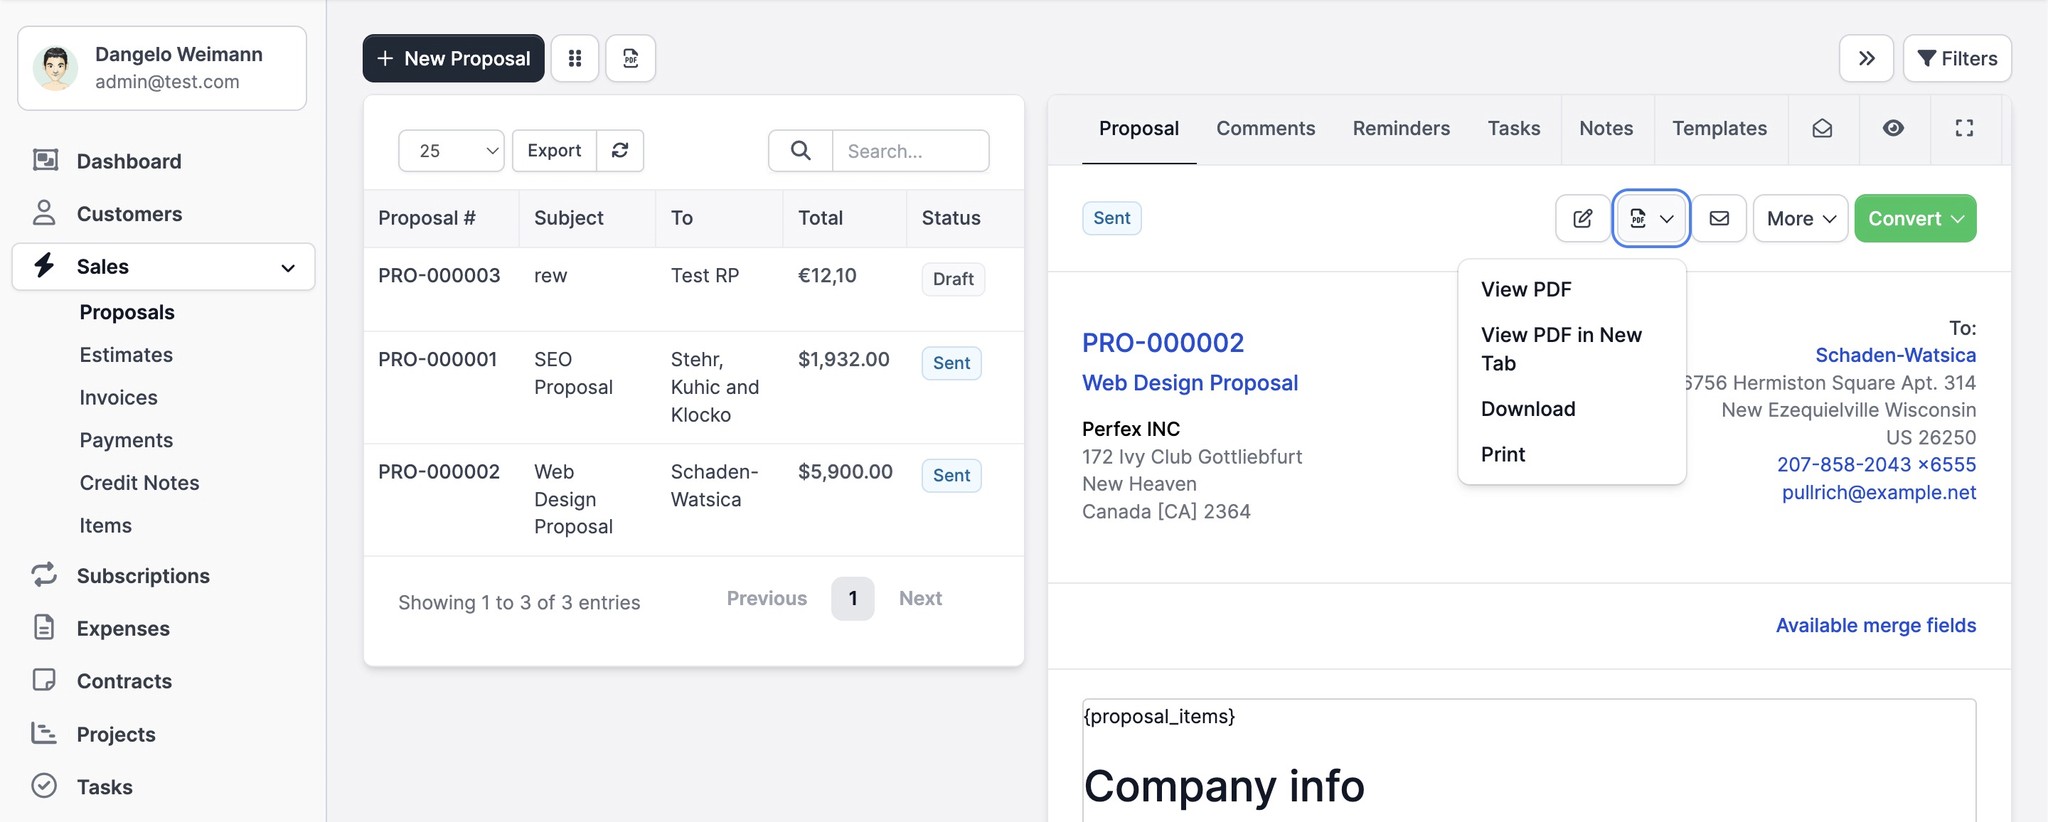
Task: Open Credit Notes under Sales
Action: coord(139,483)
